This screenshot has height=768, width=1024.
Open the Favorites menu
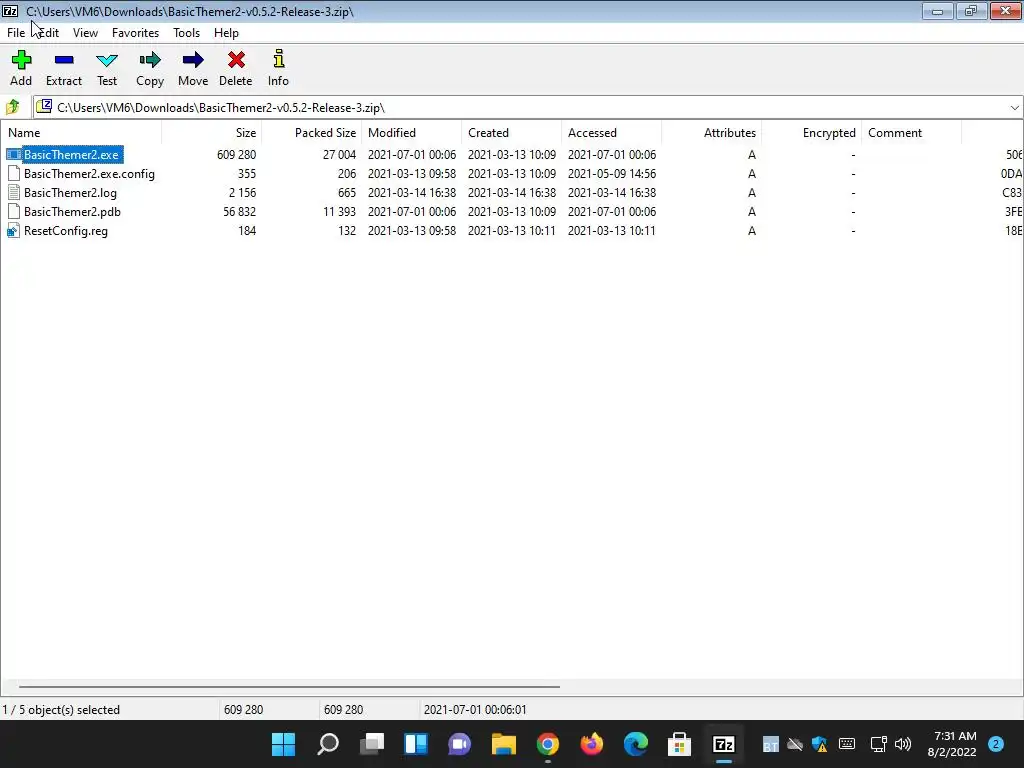point(135,33)
